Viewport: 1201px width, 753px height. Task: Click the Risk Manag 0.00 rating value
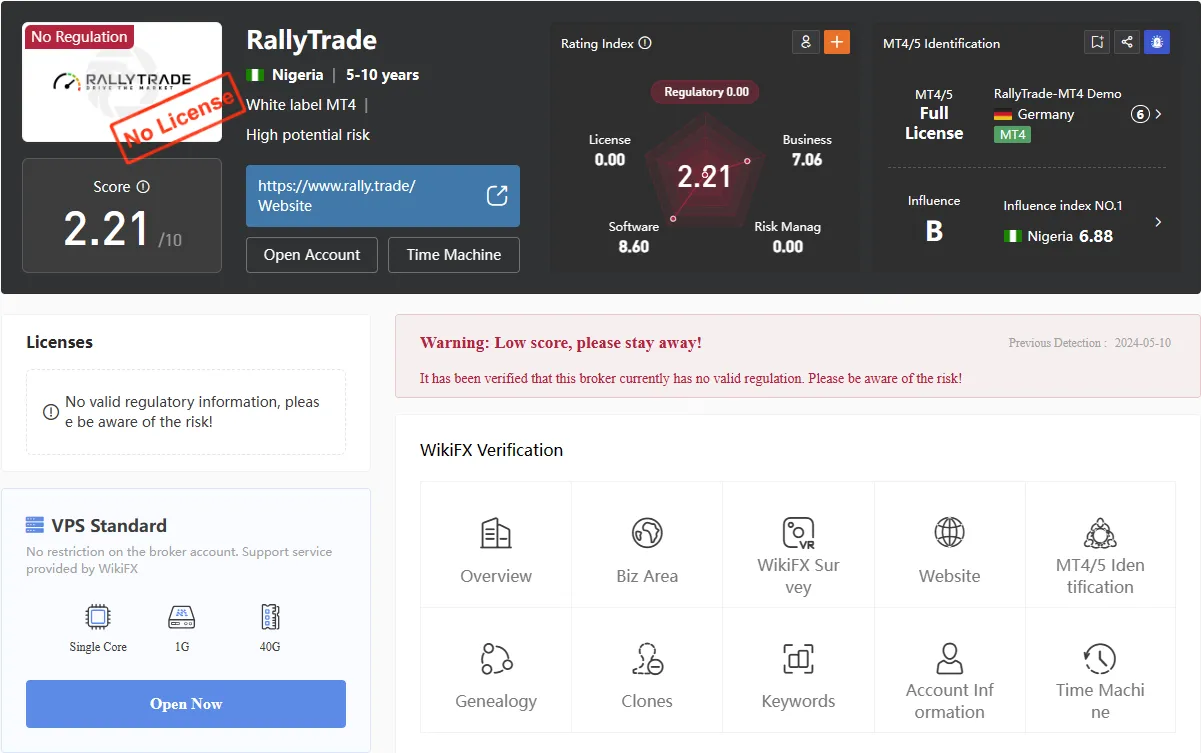point(788,246)
